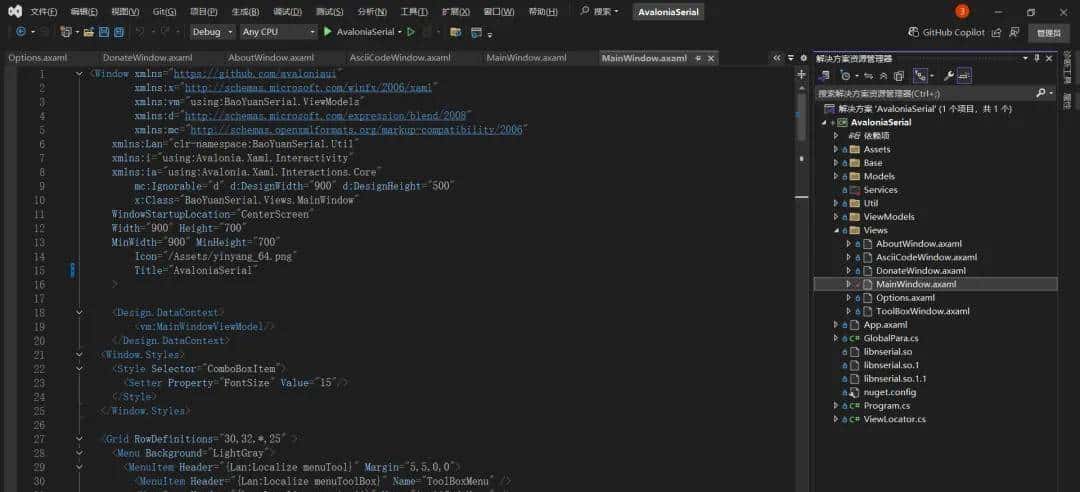
Task: Open the Solution Explorer window options dropdown
Action: (1025, 58)
